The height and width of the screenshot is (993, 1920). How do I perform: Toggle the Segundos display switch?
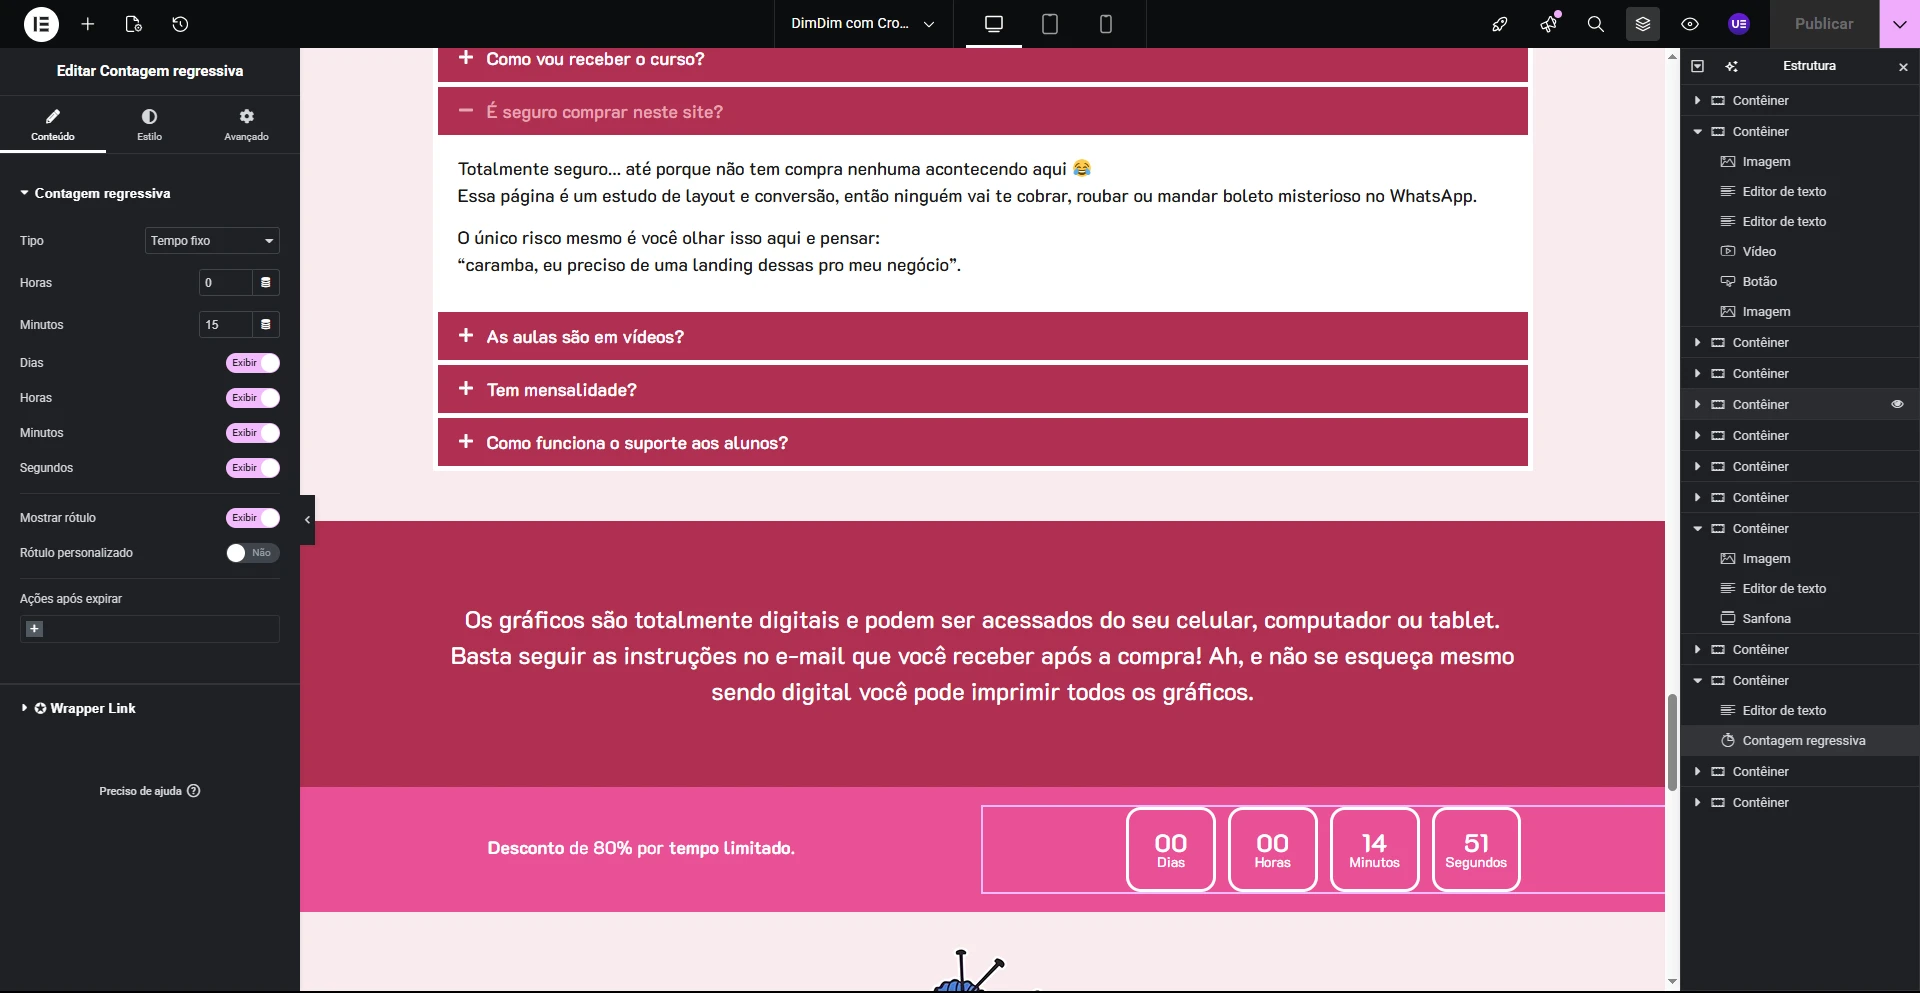pos(252,468)
